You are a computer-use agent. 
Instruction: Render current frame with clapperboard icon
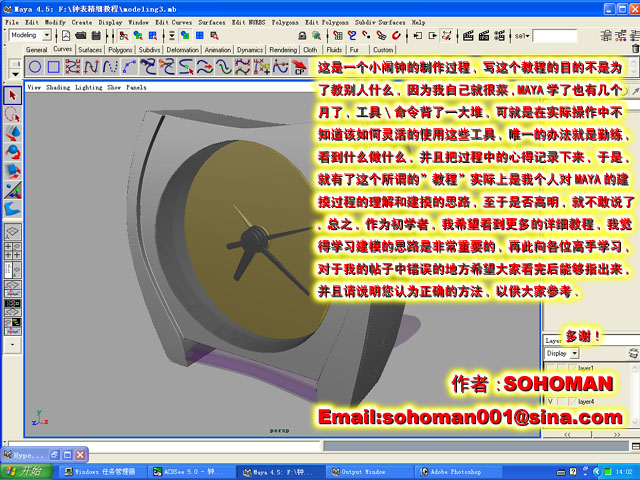pos(468,36)
